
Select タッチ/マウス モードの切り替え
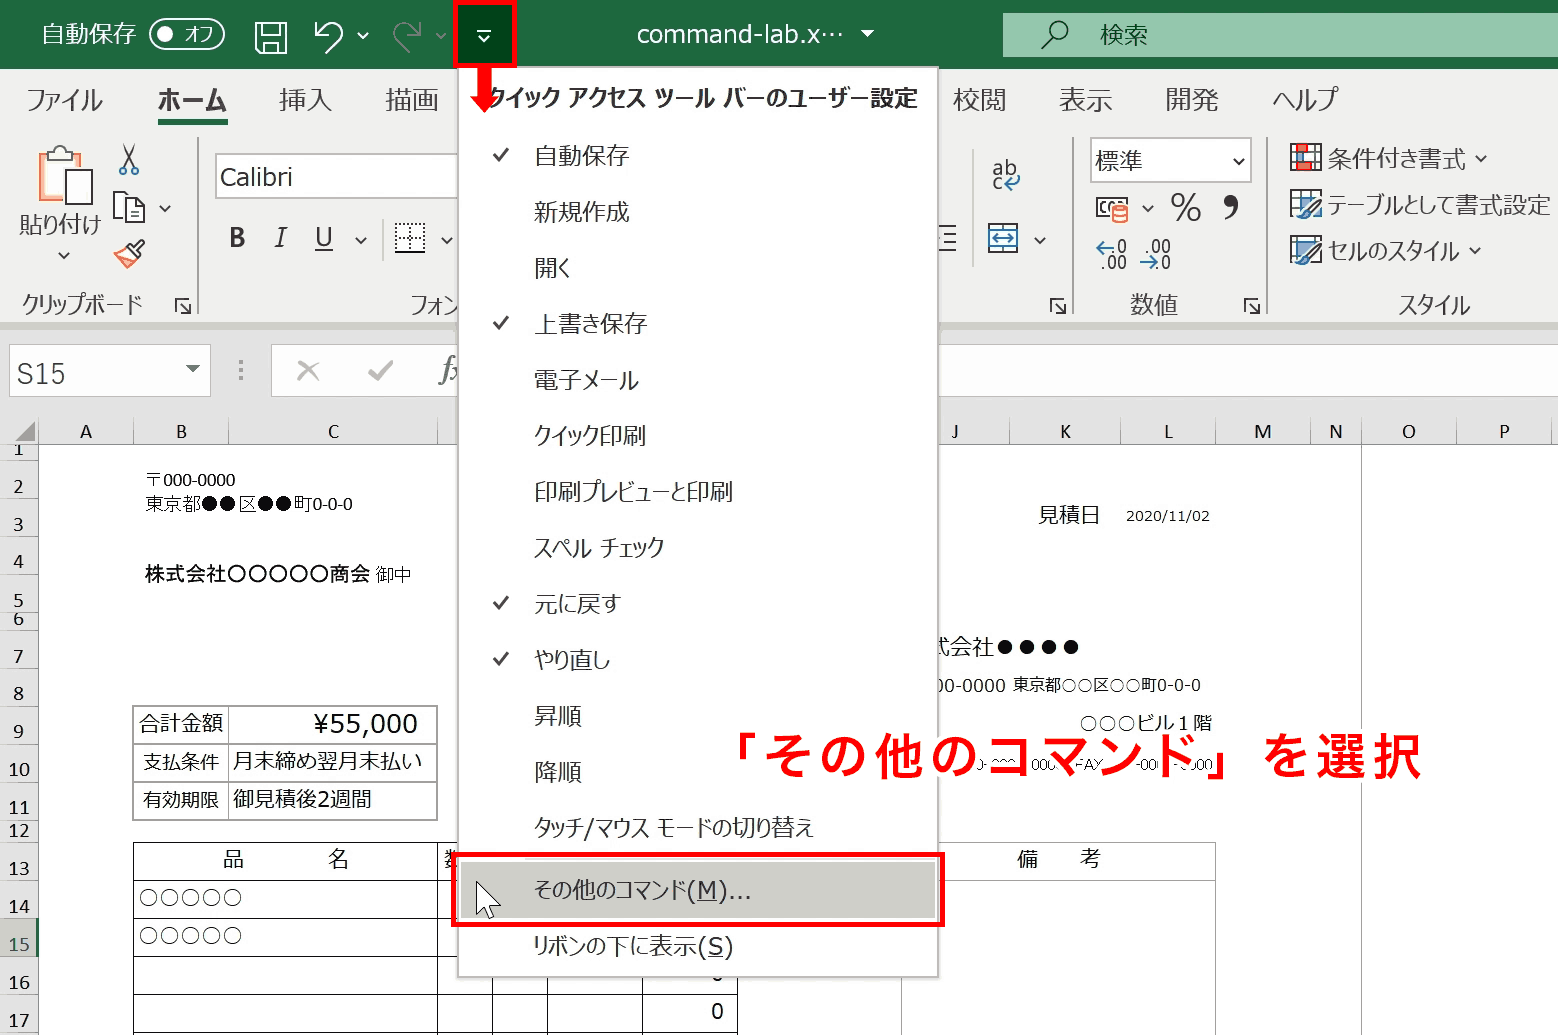697,828
